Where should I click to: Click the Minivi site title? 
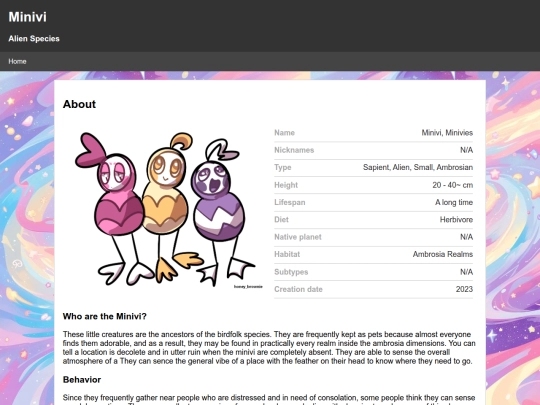coord(28,17)
